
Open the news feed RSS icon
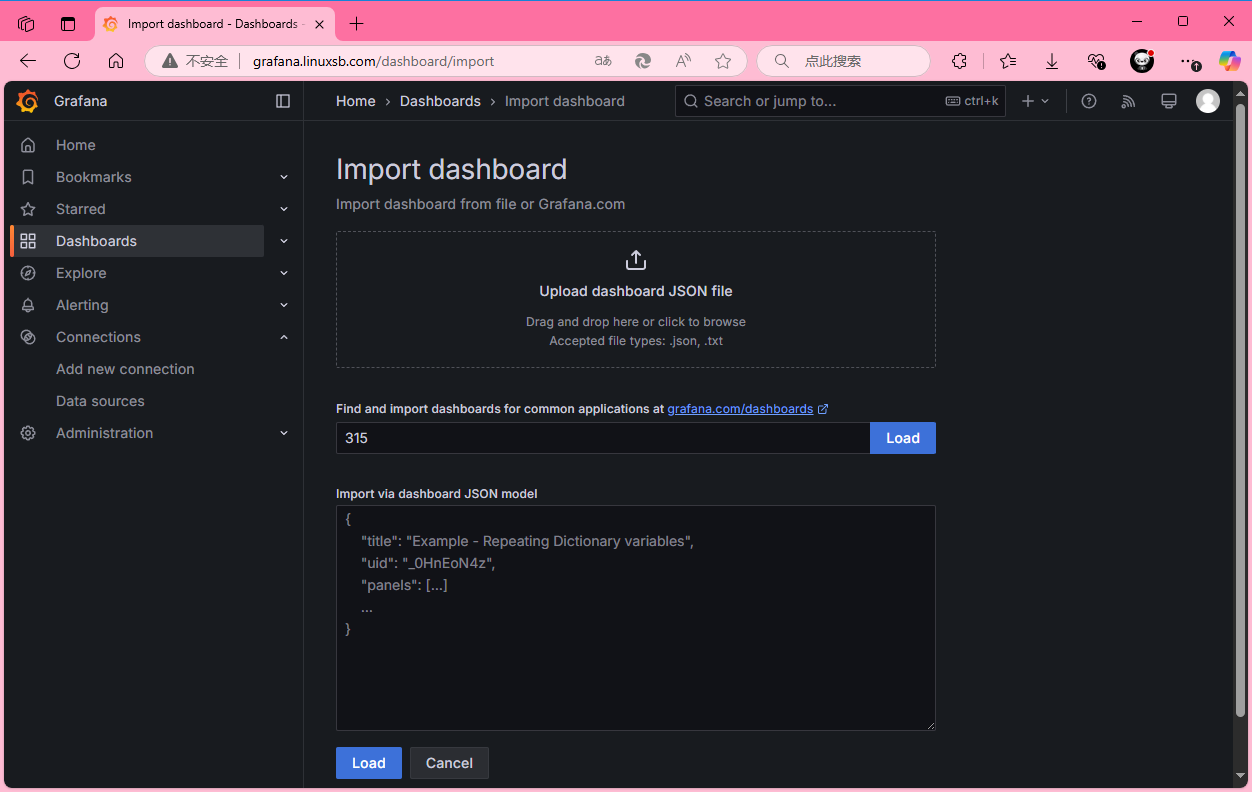click(1129, 101)
